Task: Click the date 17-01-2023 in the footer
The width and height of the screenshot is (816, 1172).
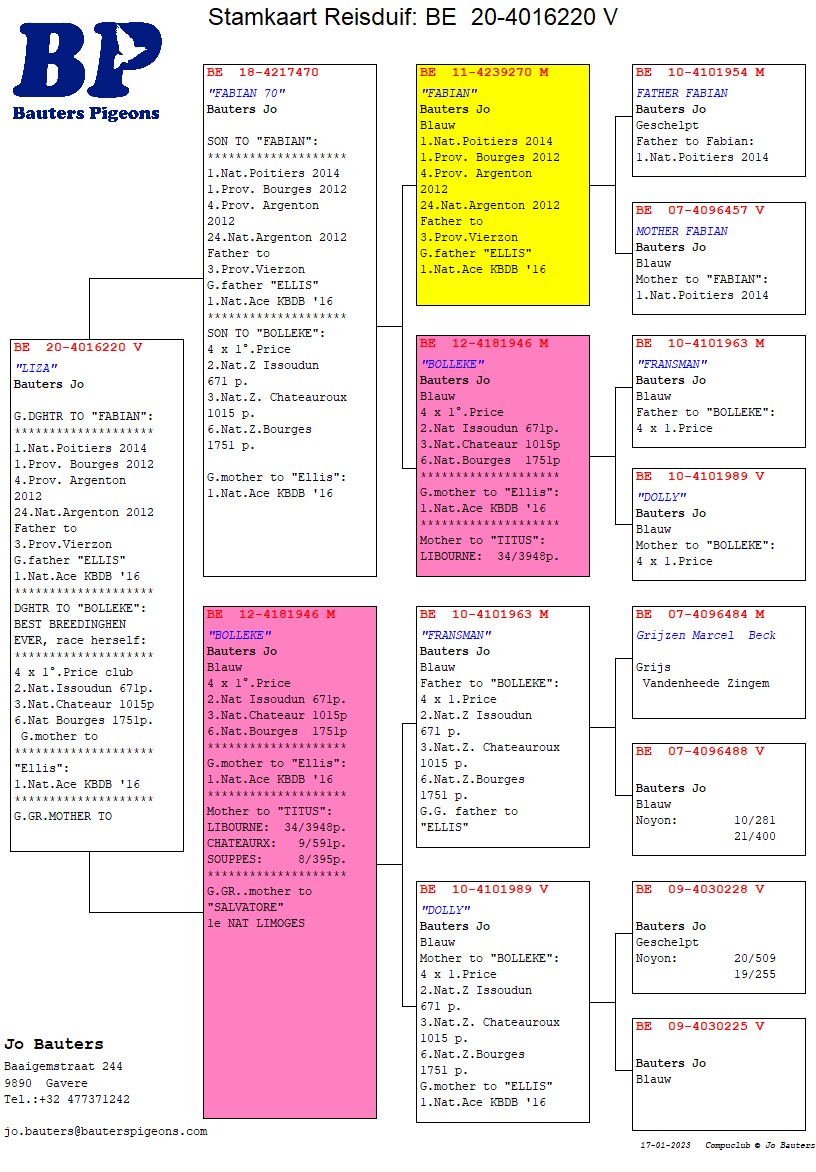Action: point(665,1145)
